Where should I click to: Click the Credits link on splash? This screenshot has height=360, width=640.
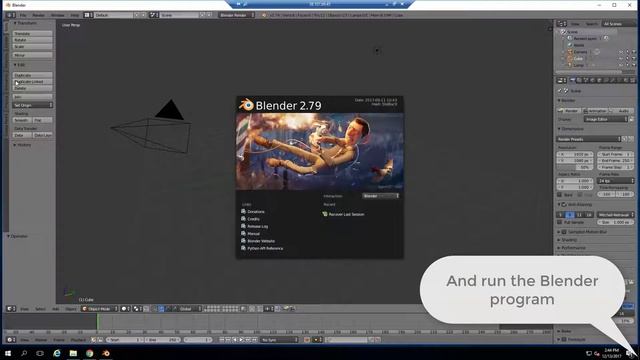click(x=250, y=219)
